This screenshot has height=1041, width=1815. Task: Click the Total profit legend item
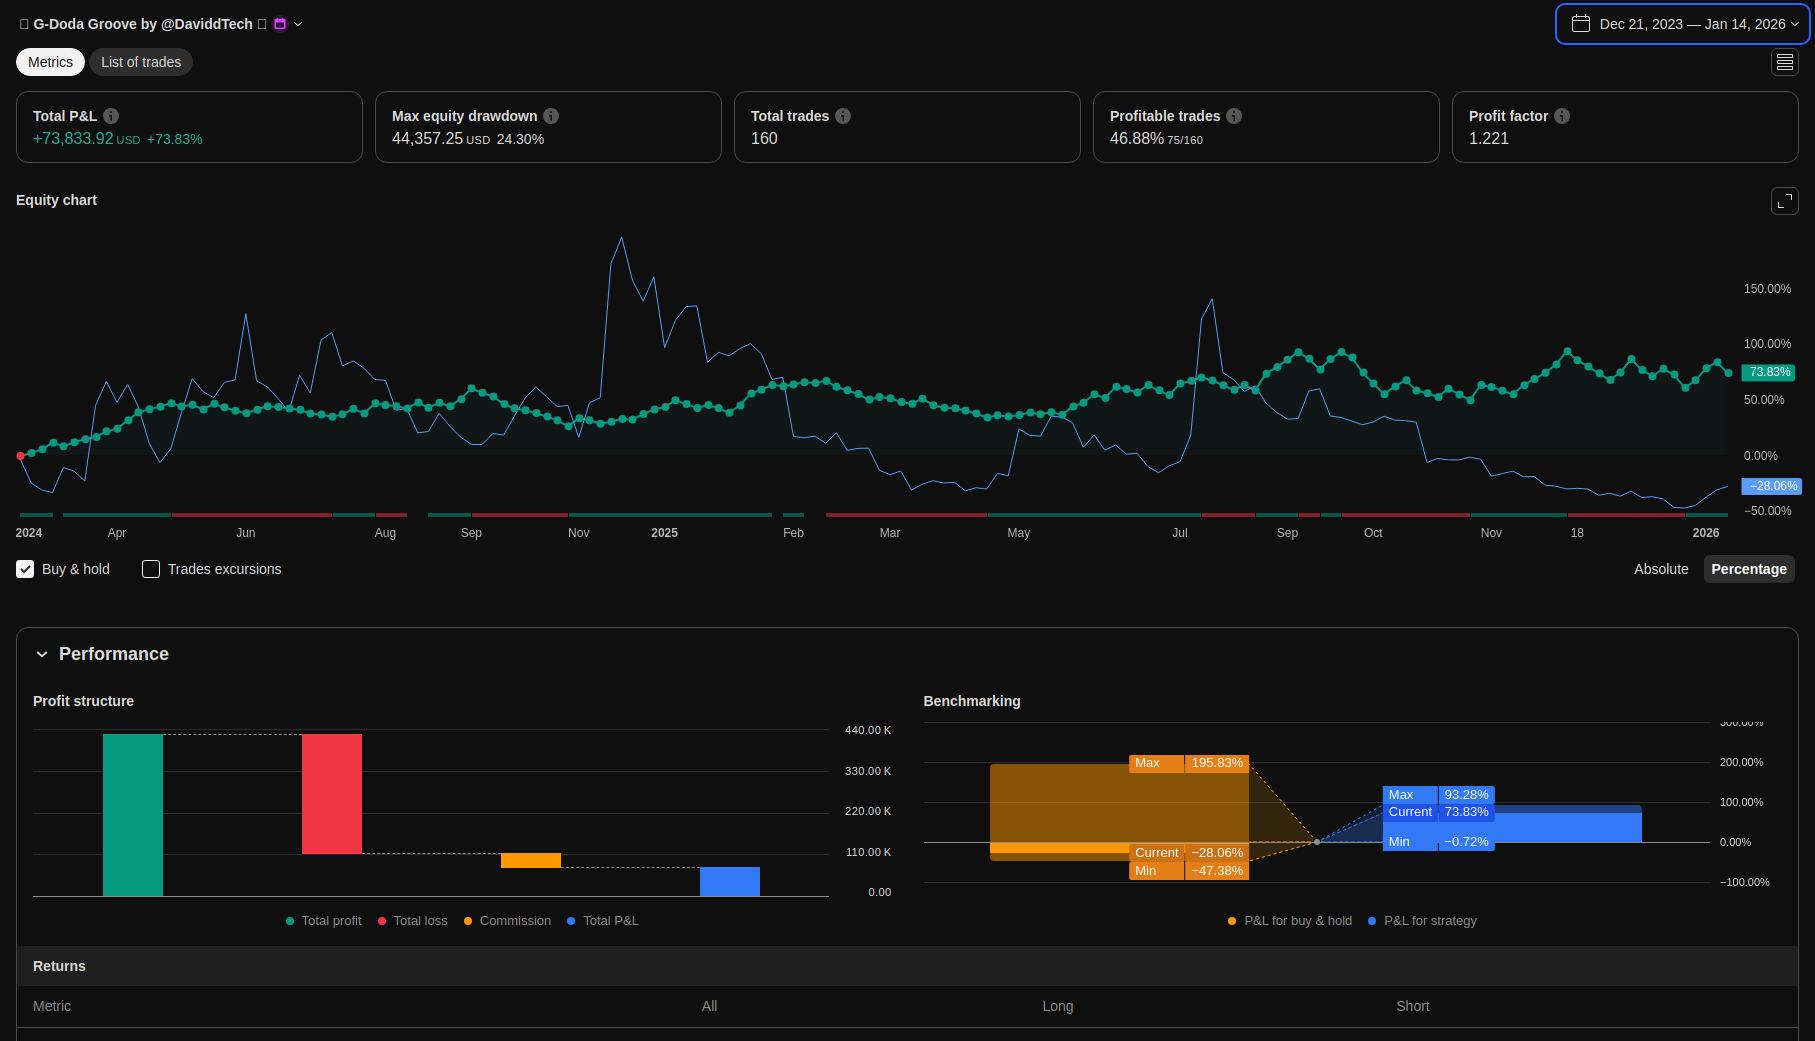tap(324, 921)
